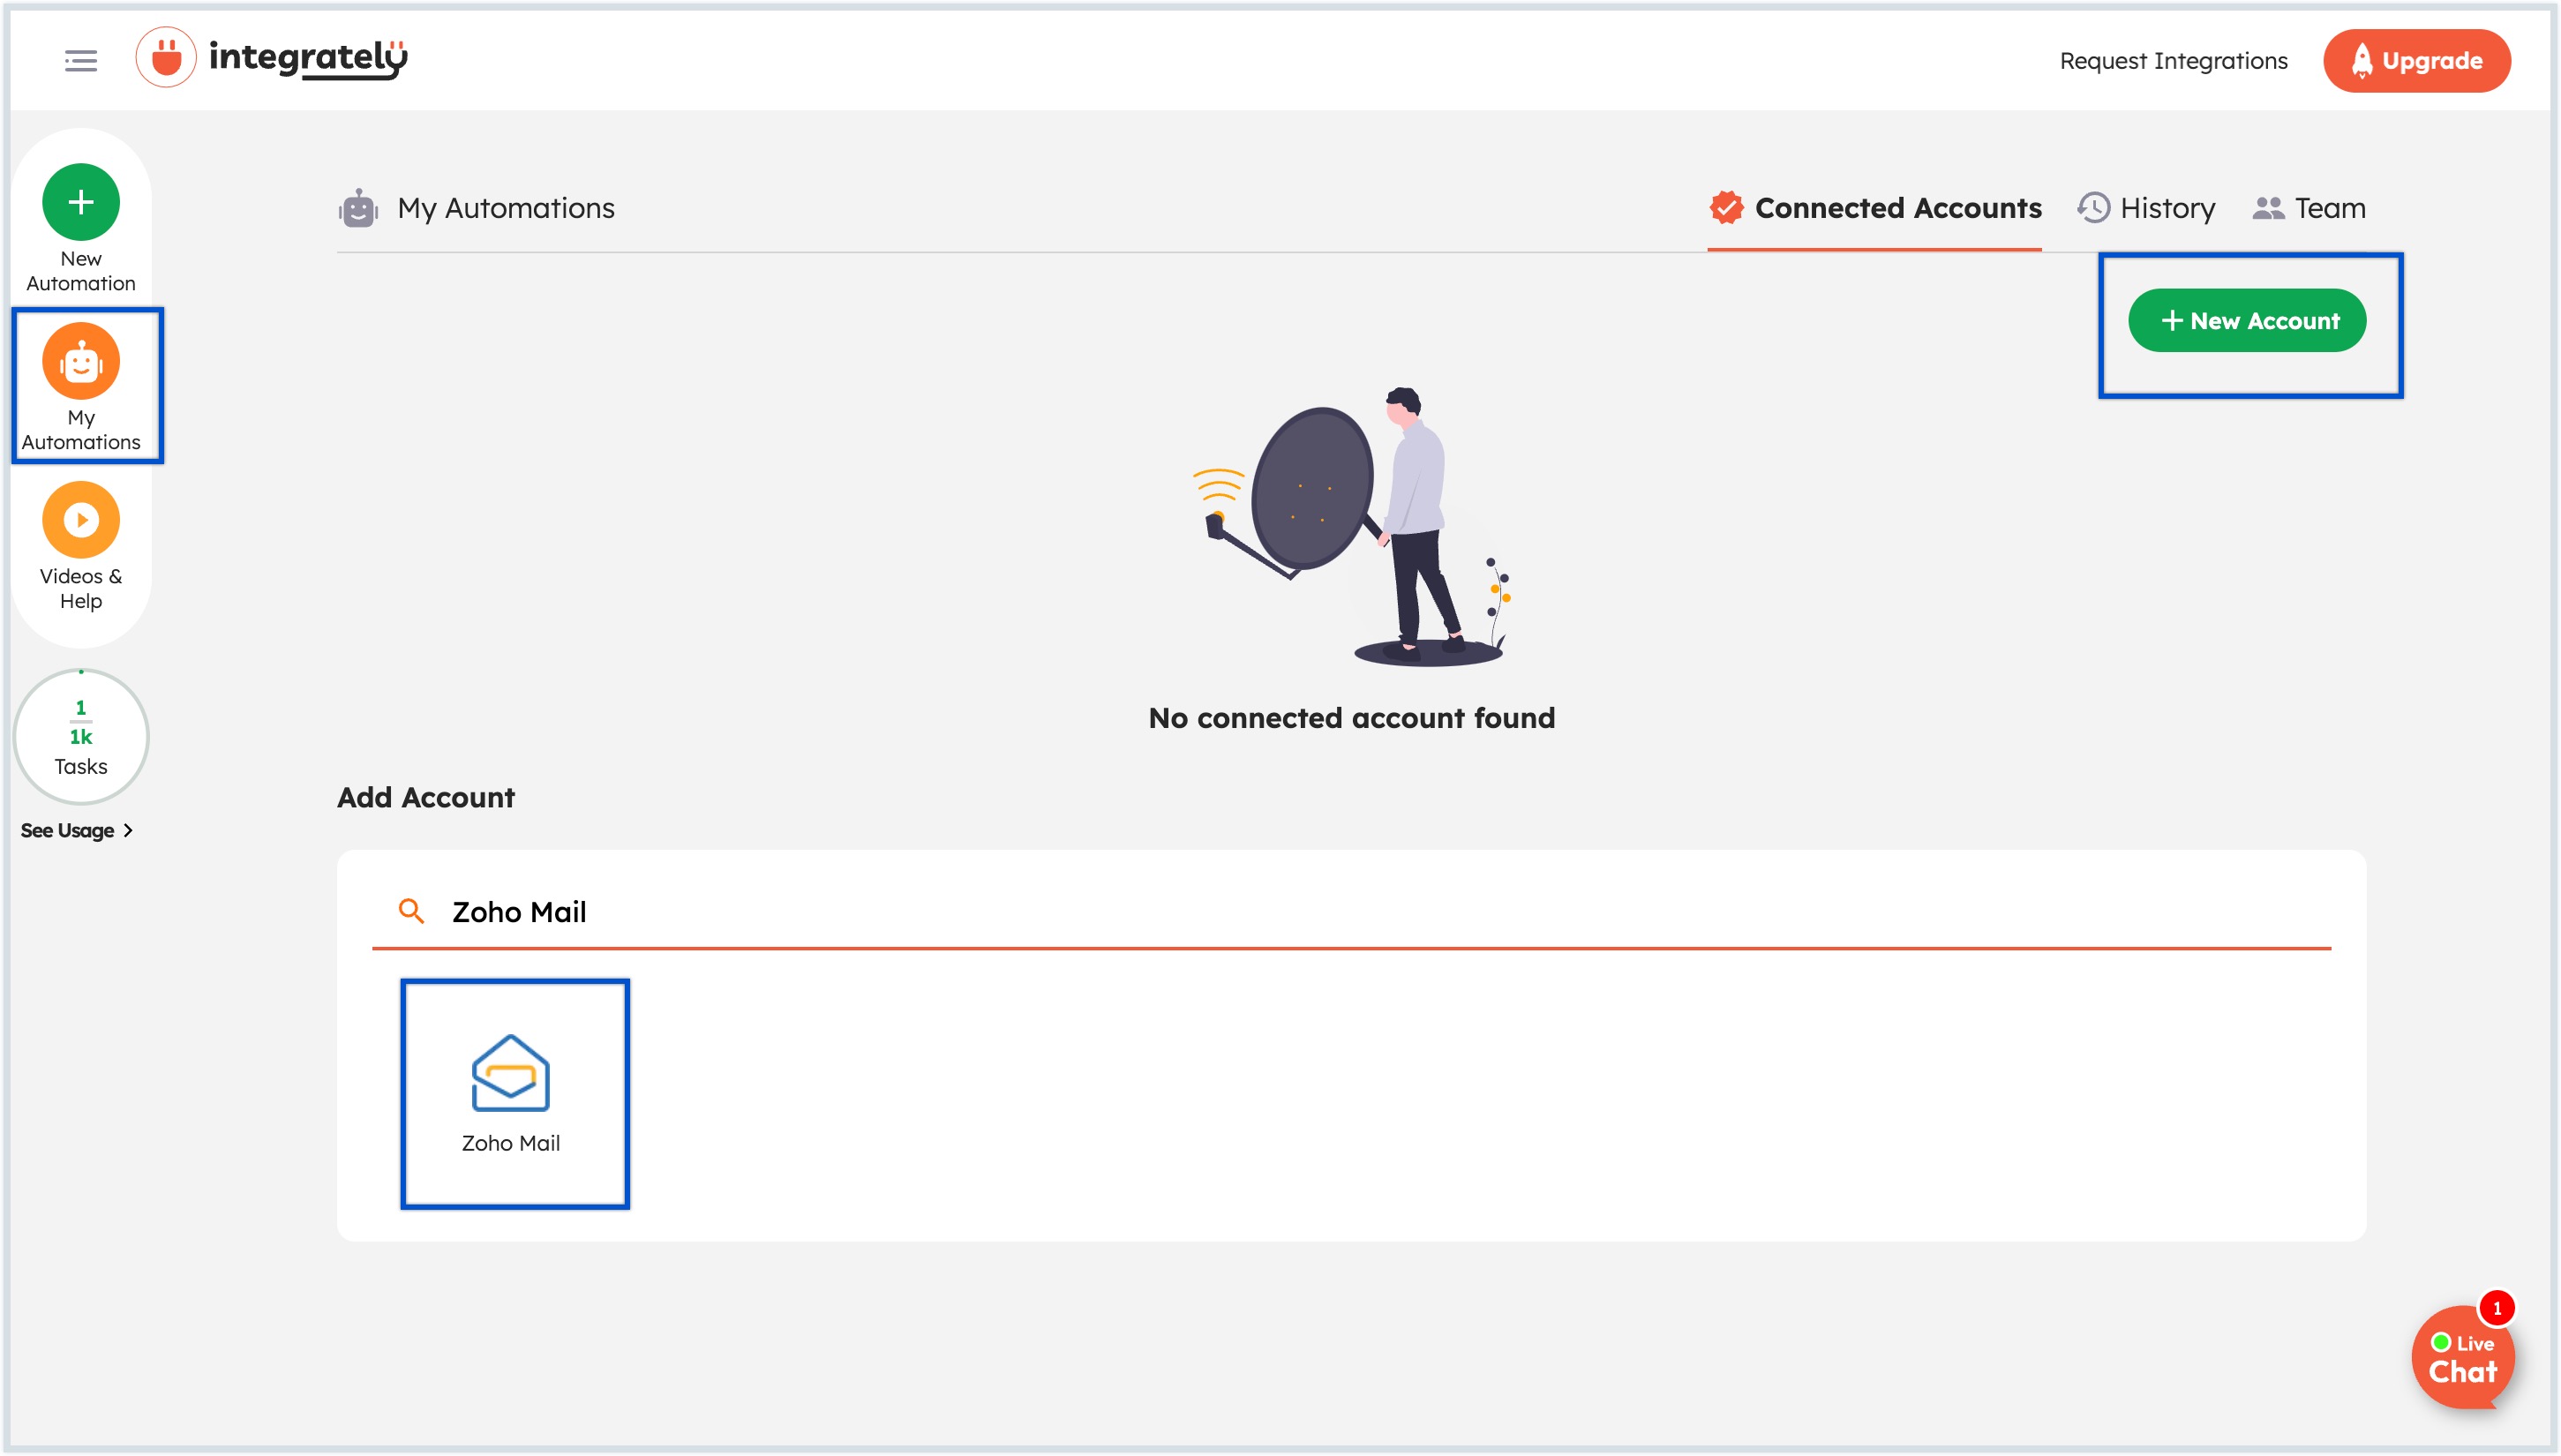Click the hamburger menu expander
The image size is (2561, 1456).
[x=81, y=58]
